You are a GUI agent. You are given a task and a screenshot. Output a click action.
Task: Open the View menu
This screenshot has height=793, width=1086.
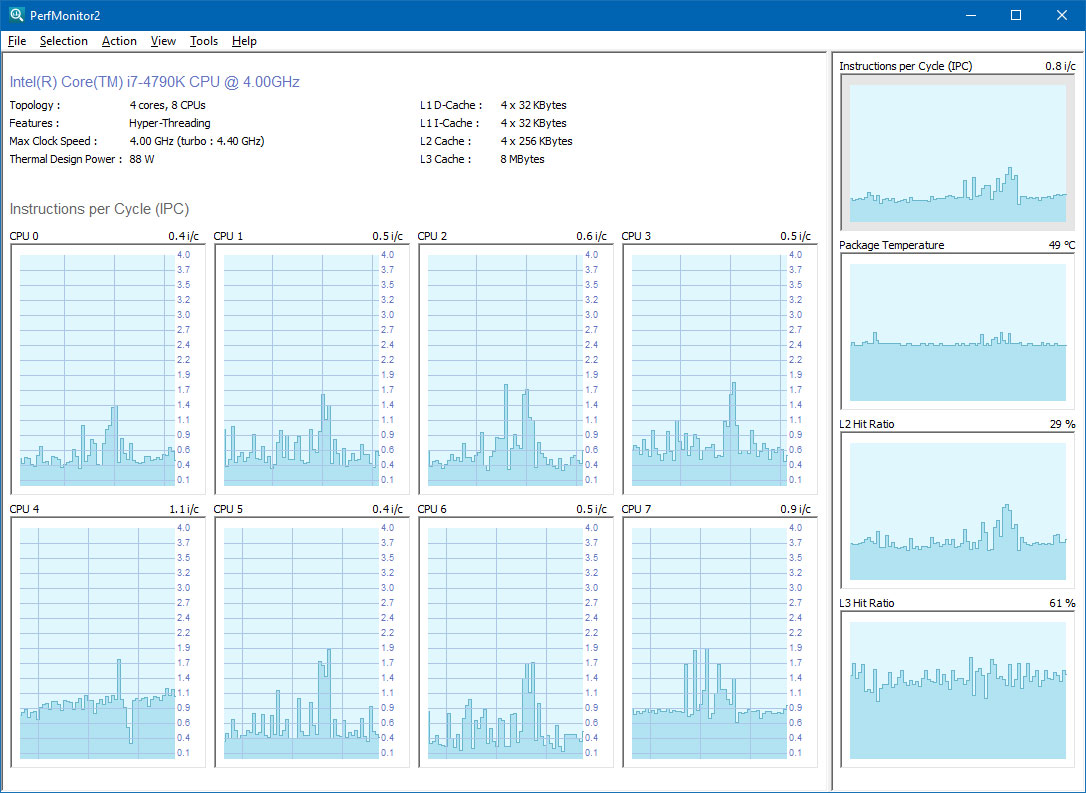(163, 41)
